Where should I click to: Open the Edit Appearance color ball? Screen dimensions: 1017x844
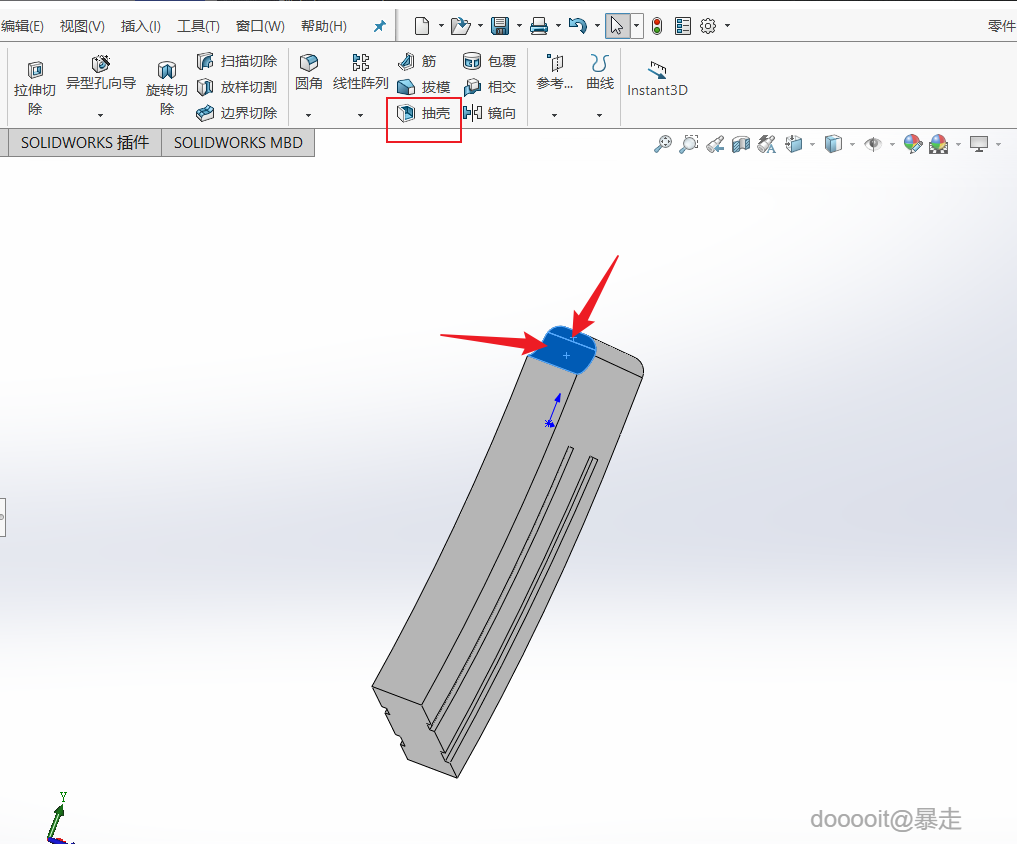tap(913, 144)
